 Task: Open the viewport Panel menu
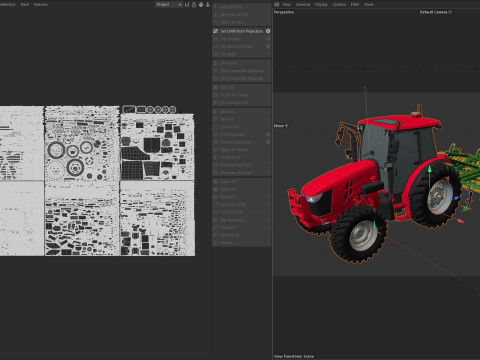(369, 5)
